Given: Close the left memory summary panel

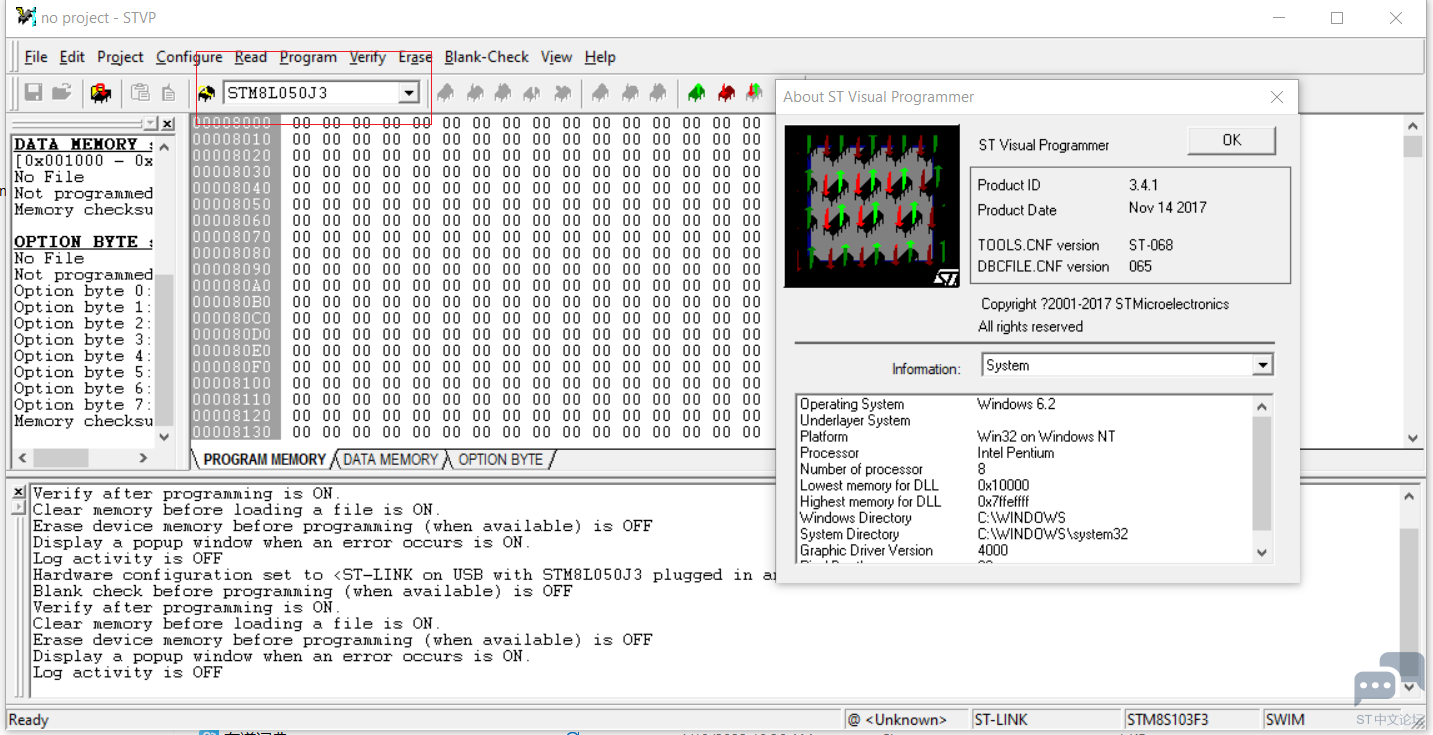Looking at the screenshot, I should tap(167, 124).
